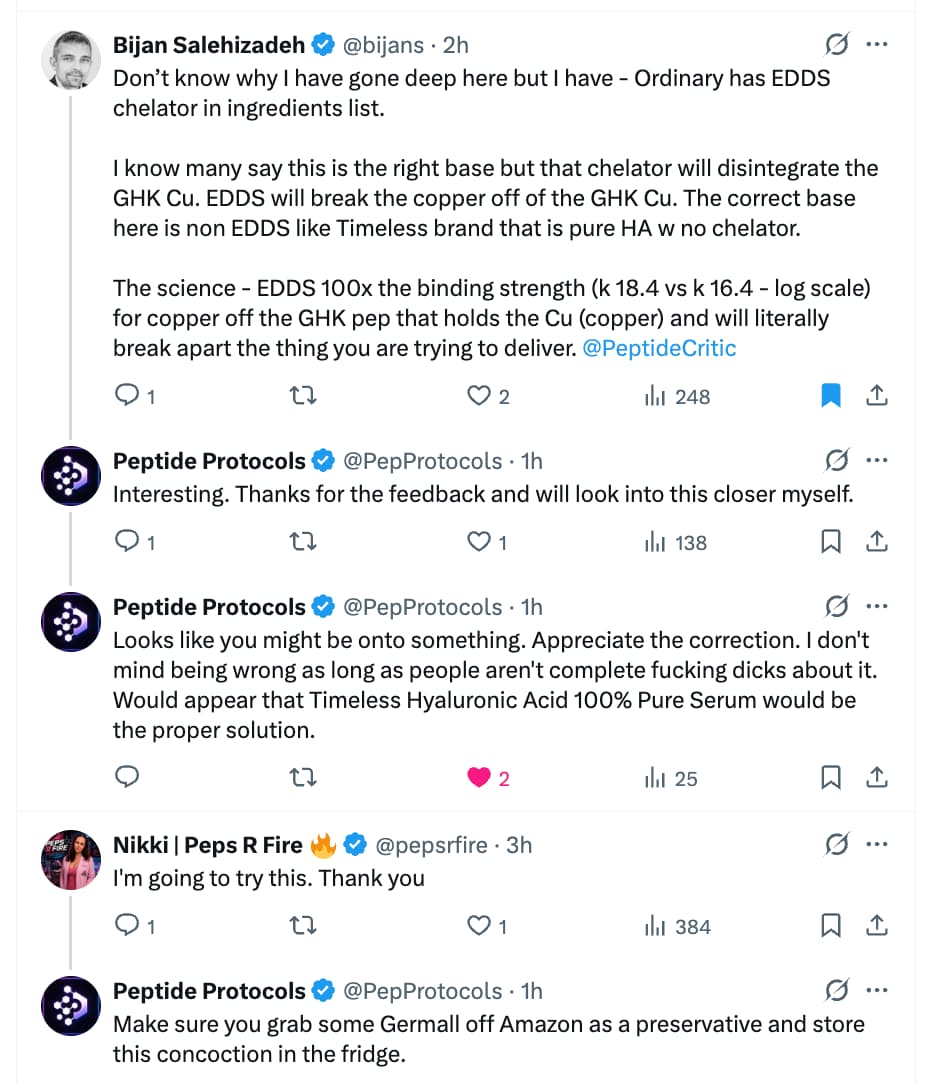Repost Bijan Salehizadeh's EDDS chelator tweet

coord(302,395)
